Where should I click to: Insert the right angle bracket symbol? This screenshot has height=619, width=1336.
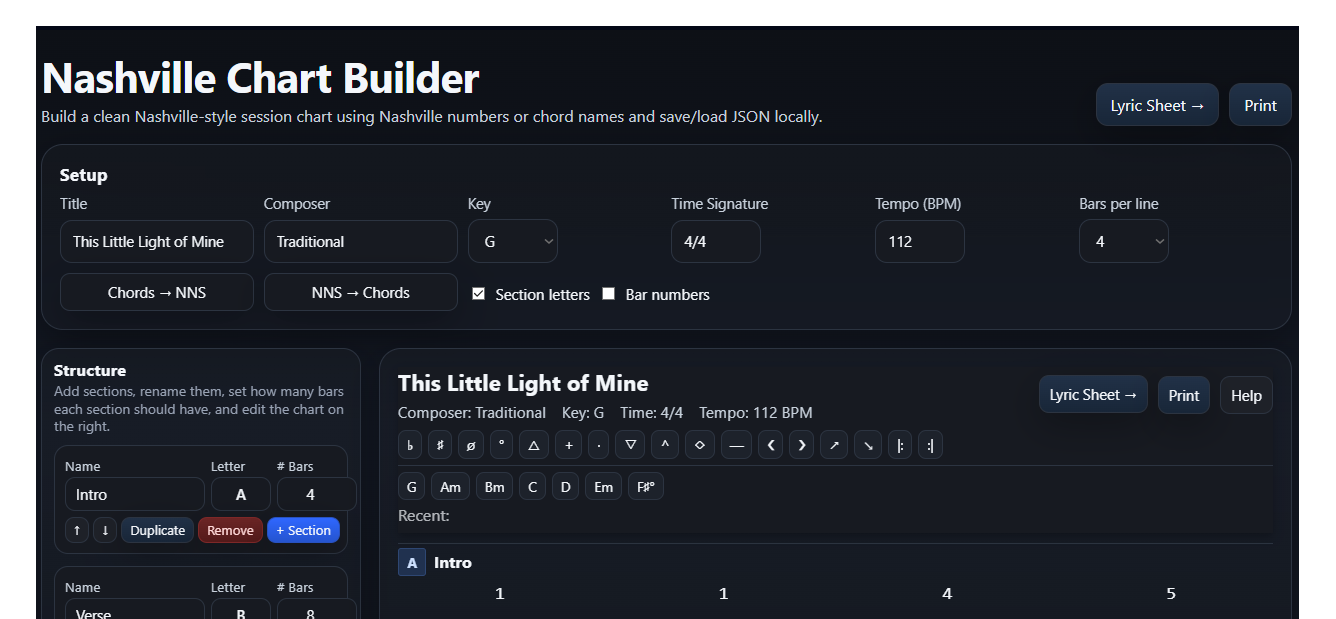[801, 445]
